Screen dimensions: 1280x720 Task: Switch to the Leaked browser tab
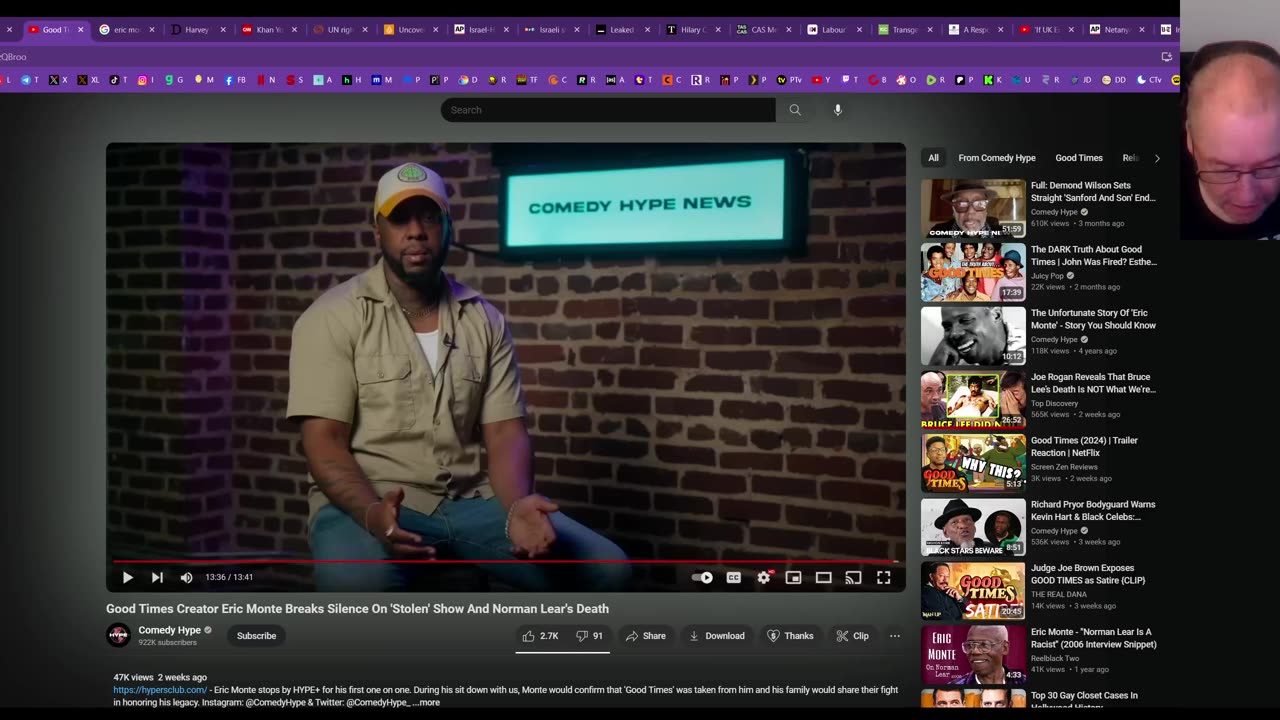(622, 30)
